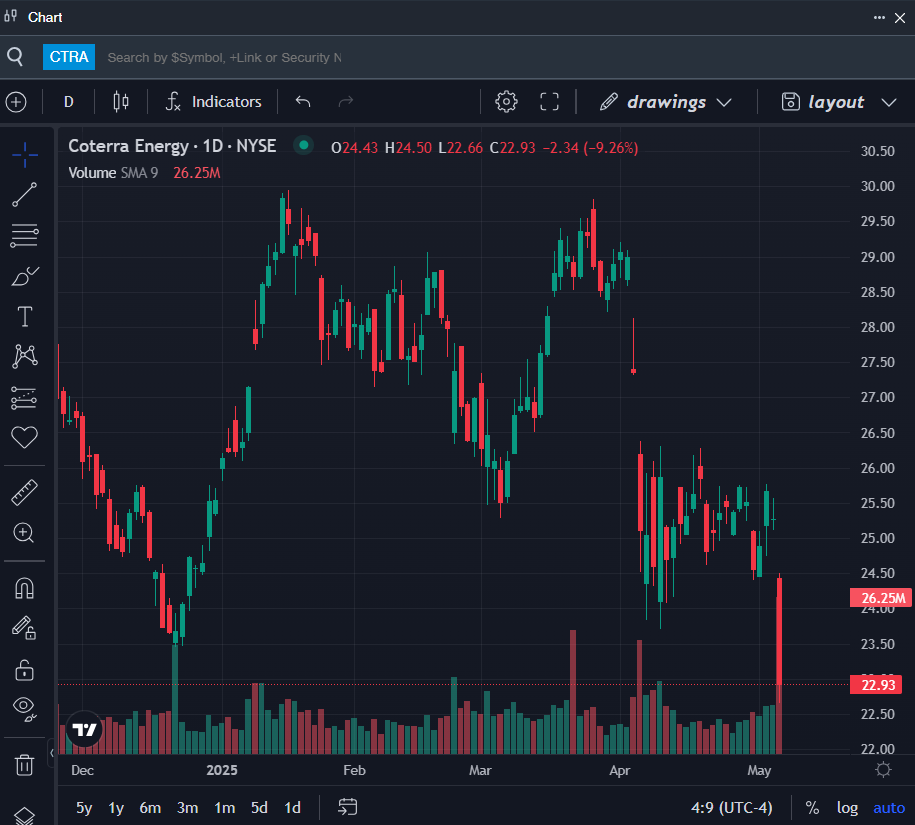Viewport: 915px width, 825px height.
Task: Focus the symbol search input field
Action: pyautogui.click(x=225, y=57)
